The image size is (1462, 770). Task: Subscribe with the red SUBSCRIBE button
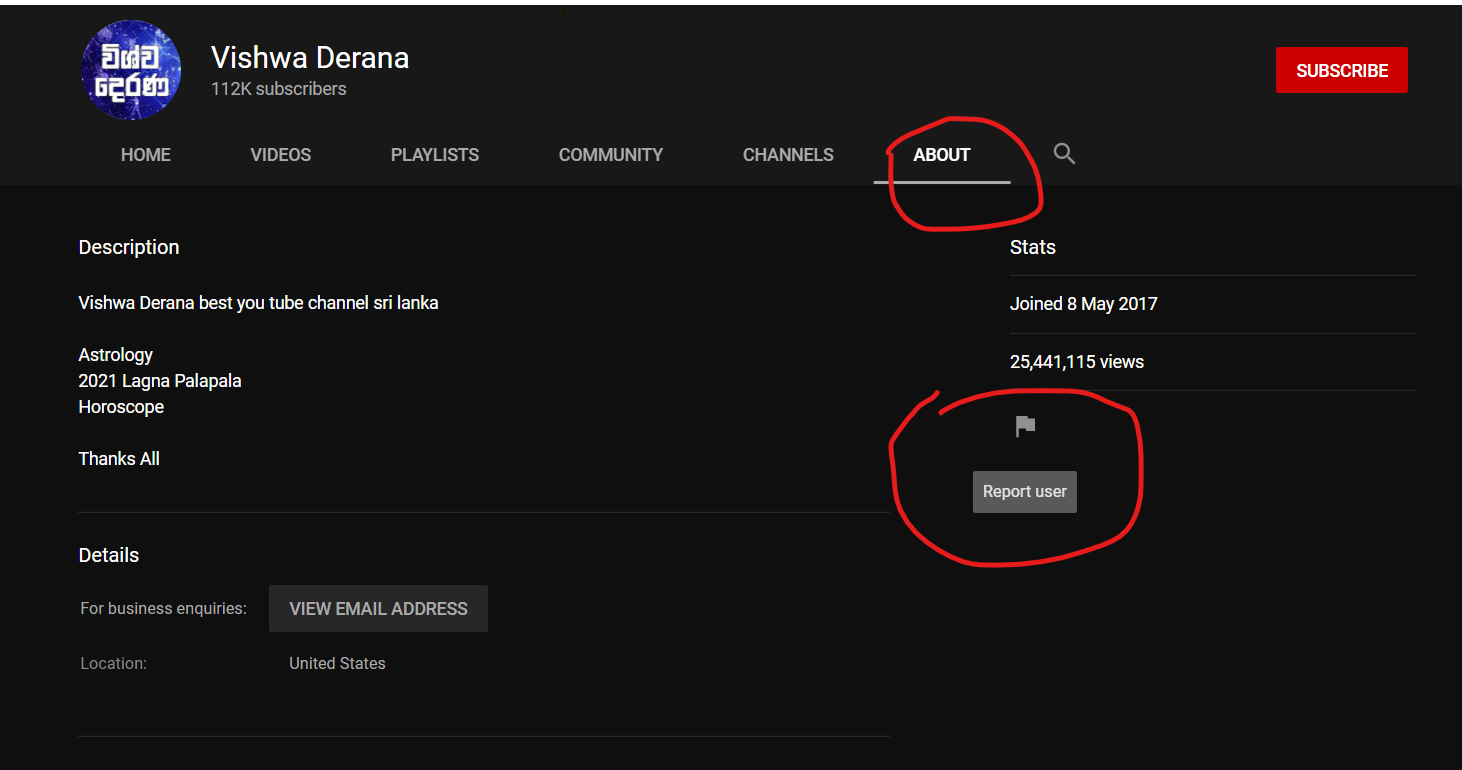tap(1342, 70)
